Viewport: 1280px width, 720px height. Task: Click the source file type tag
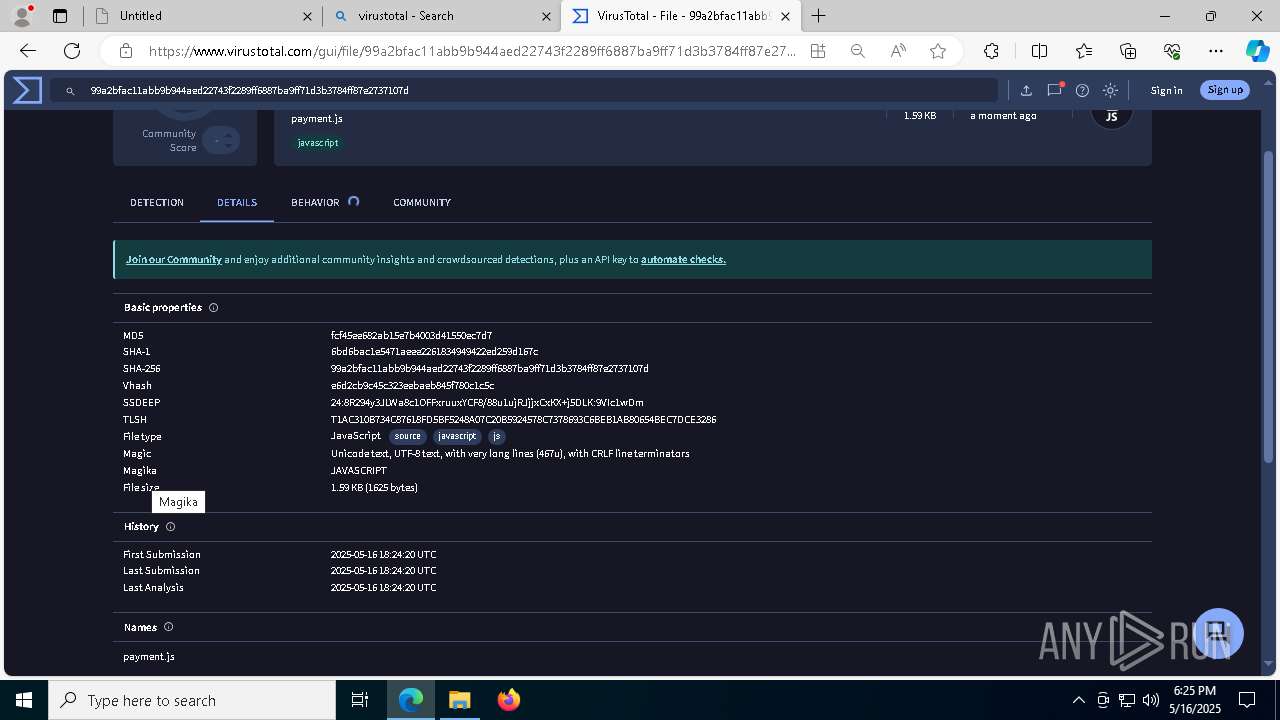pos(408,436)
